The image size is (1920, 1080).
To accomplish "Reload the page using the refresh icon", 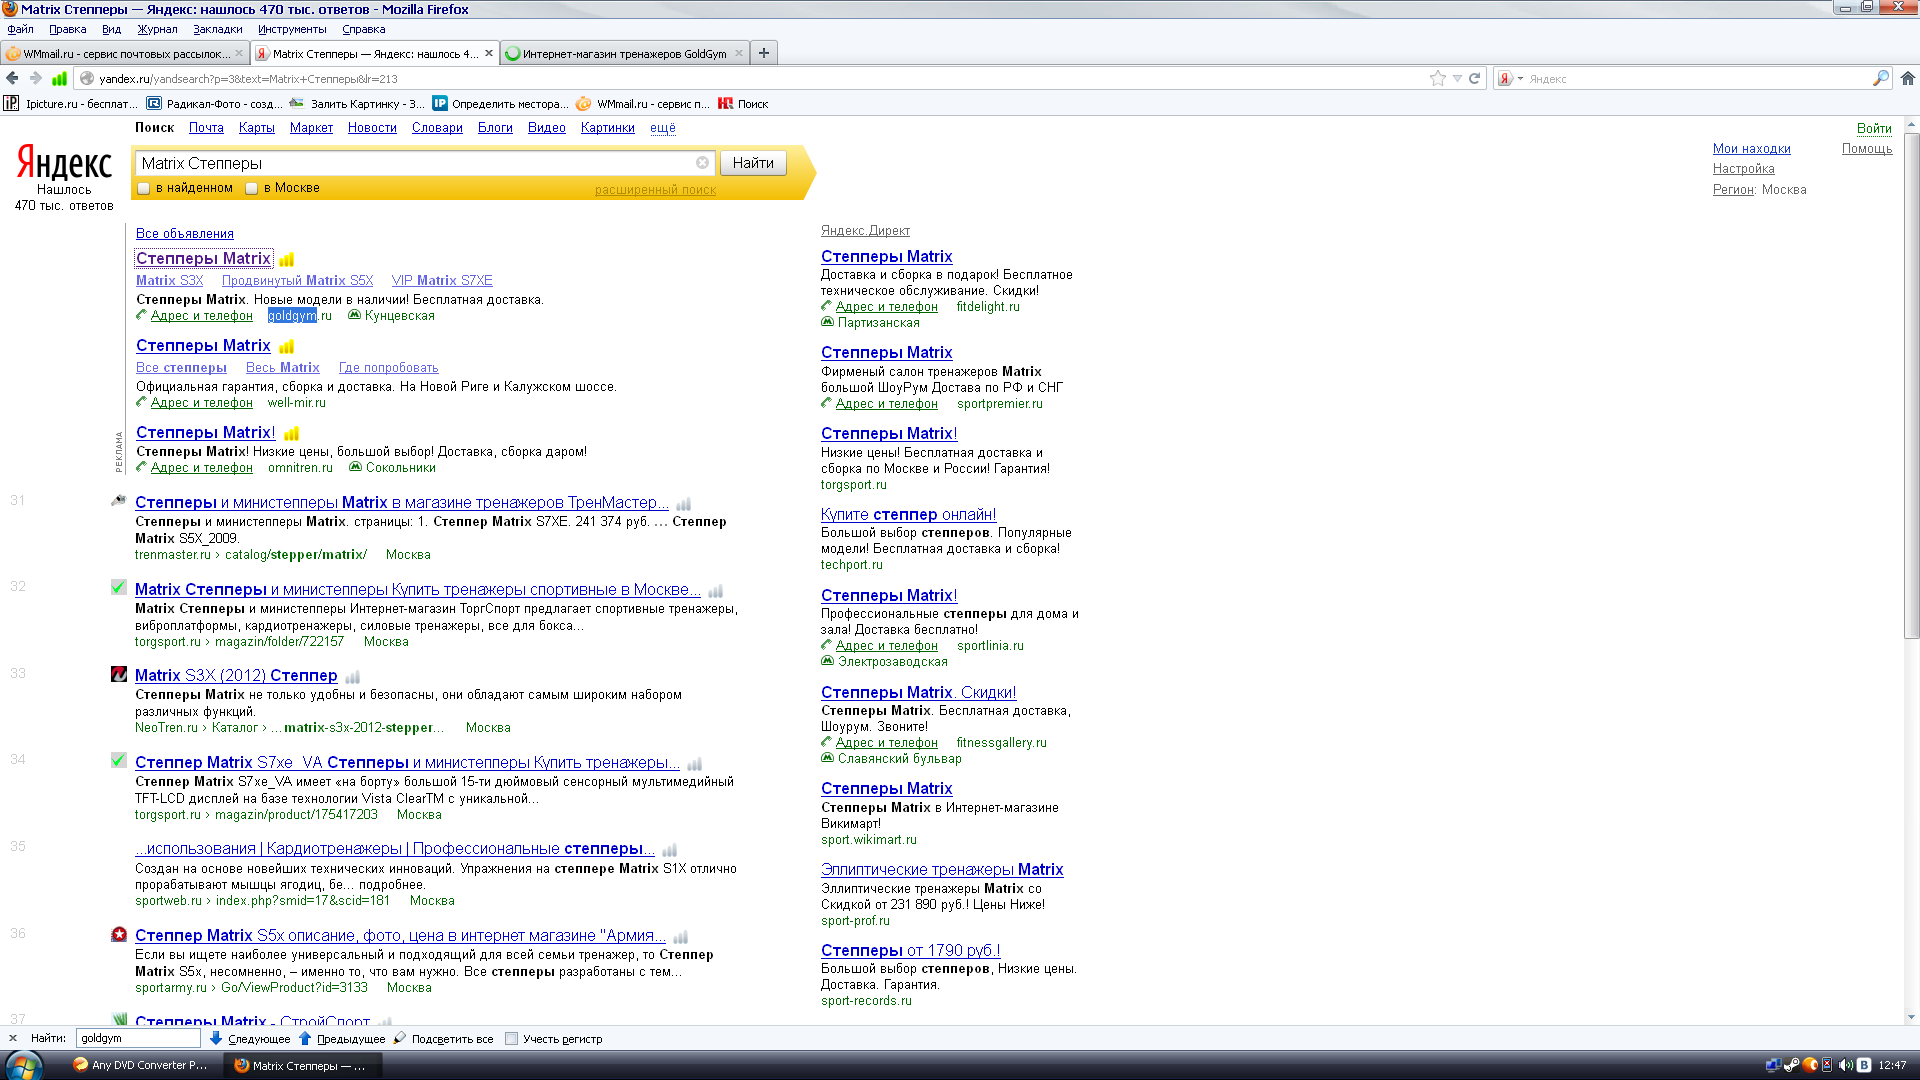I will coord(1474,78).
